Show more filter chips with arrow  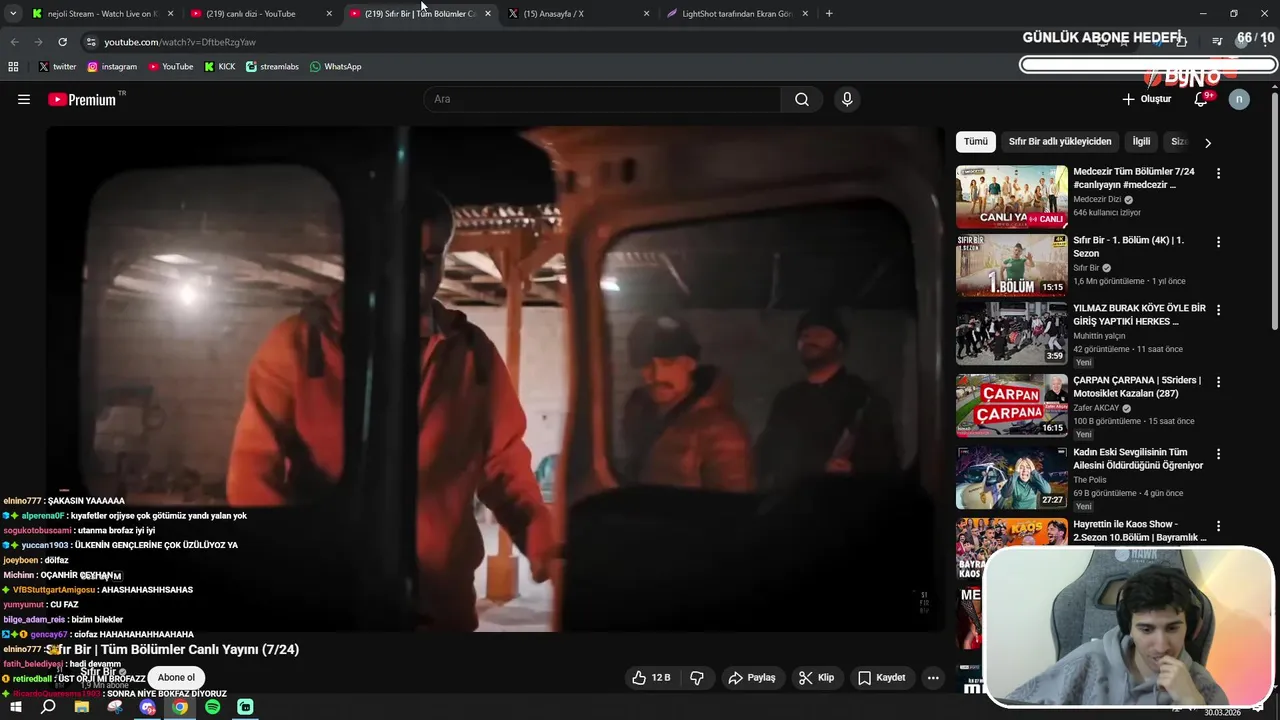[x=1207, y=143]
